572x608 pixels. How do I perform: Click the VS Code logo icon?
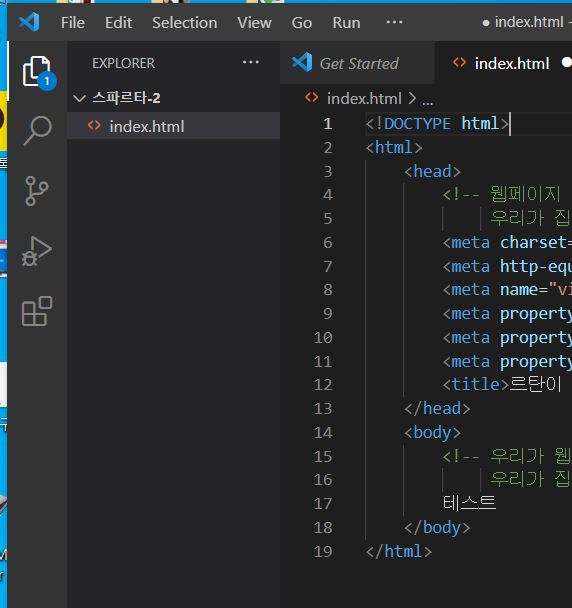29,22
